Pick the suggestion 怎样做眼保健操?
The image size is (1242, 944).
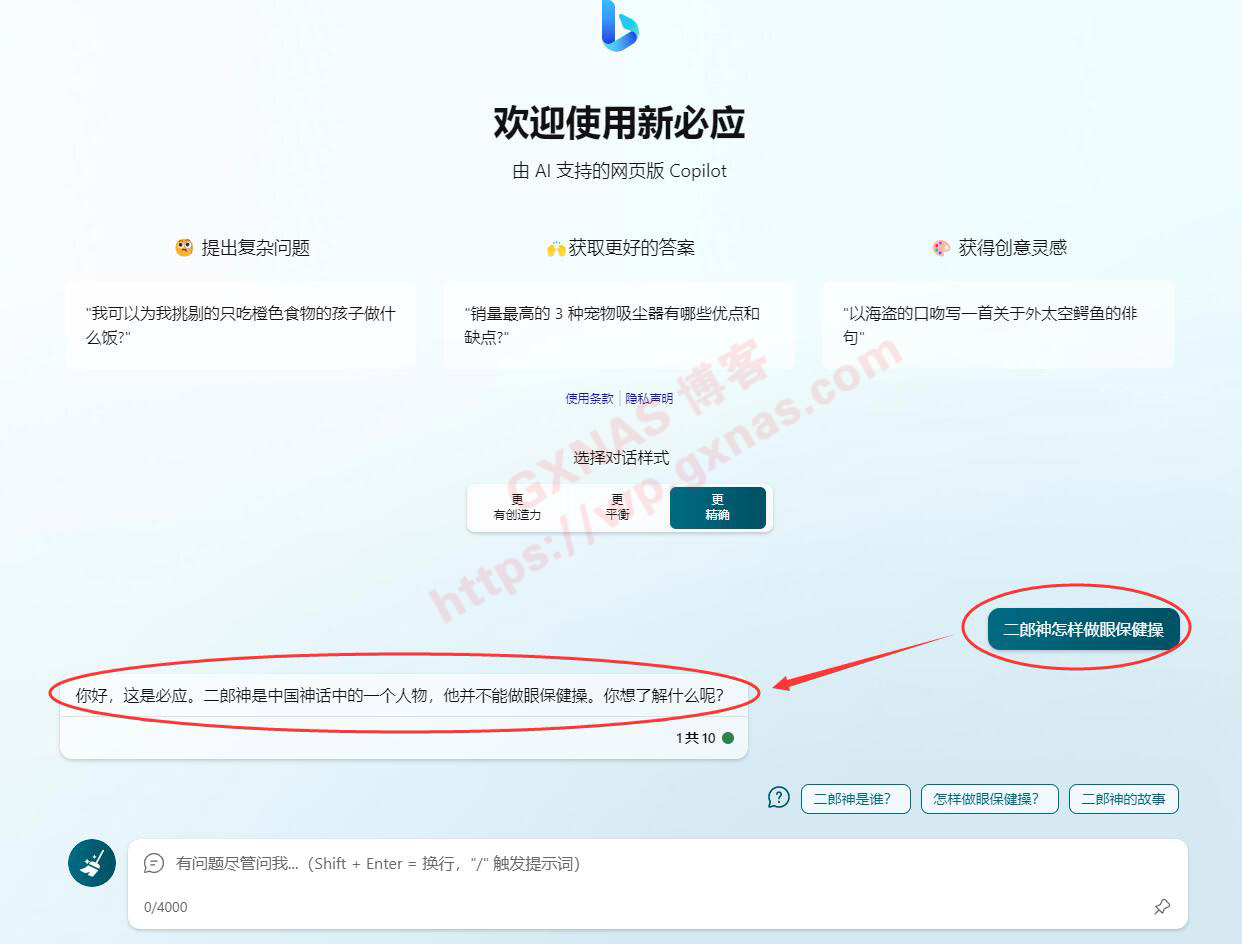(989, 799)
